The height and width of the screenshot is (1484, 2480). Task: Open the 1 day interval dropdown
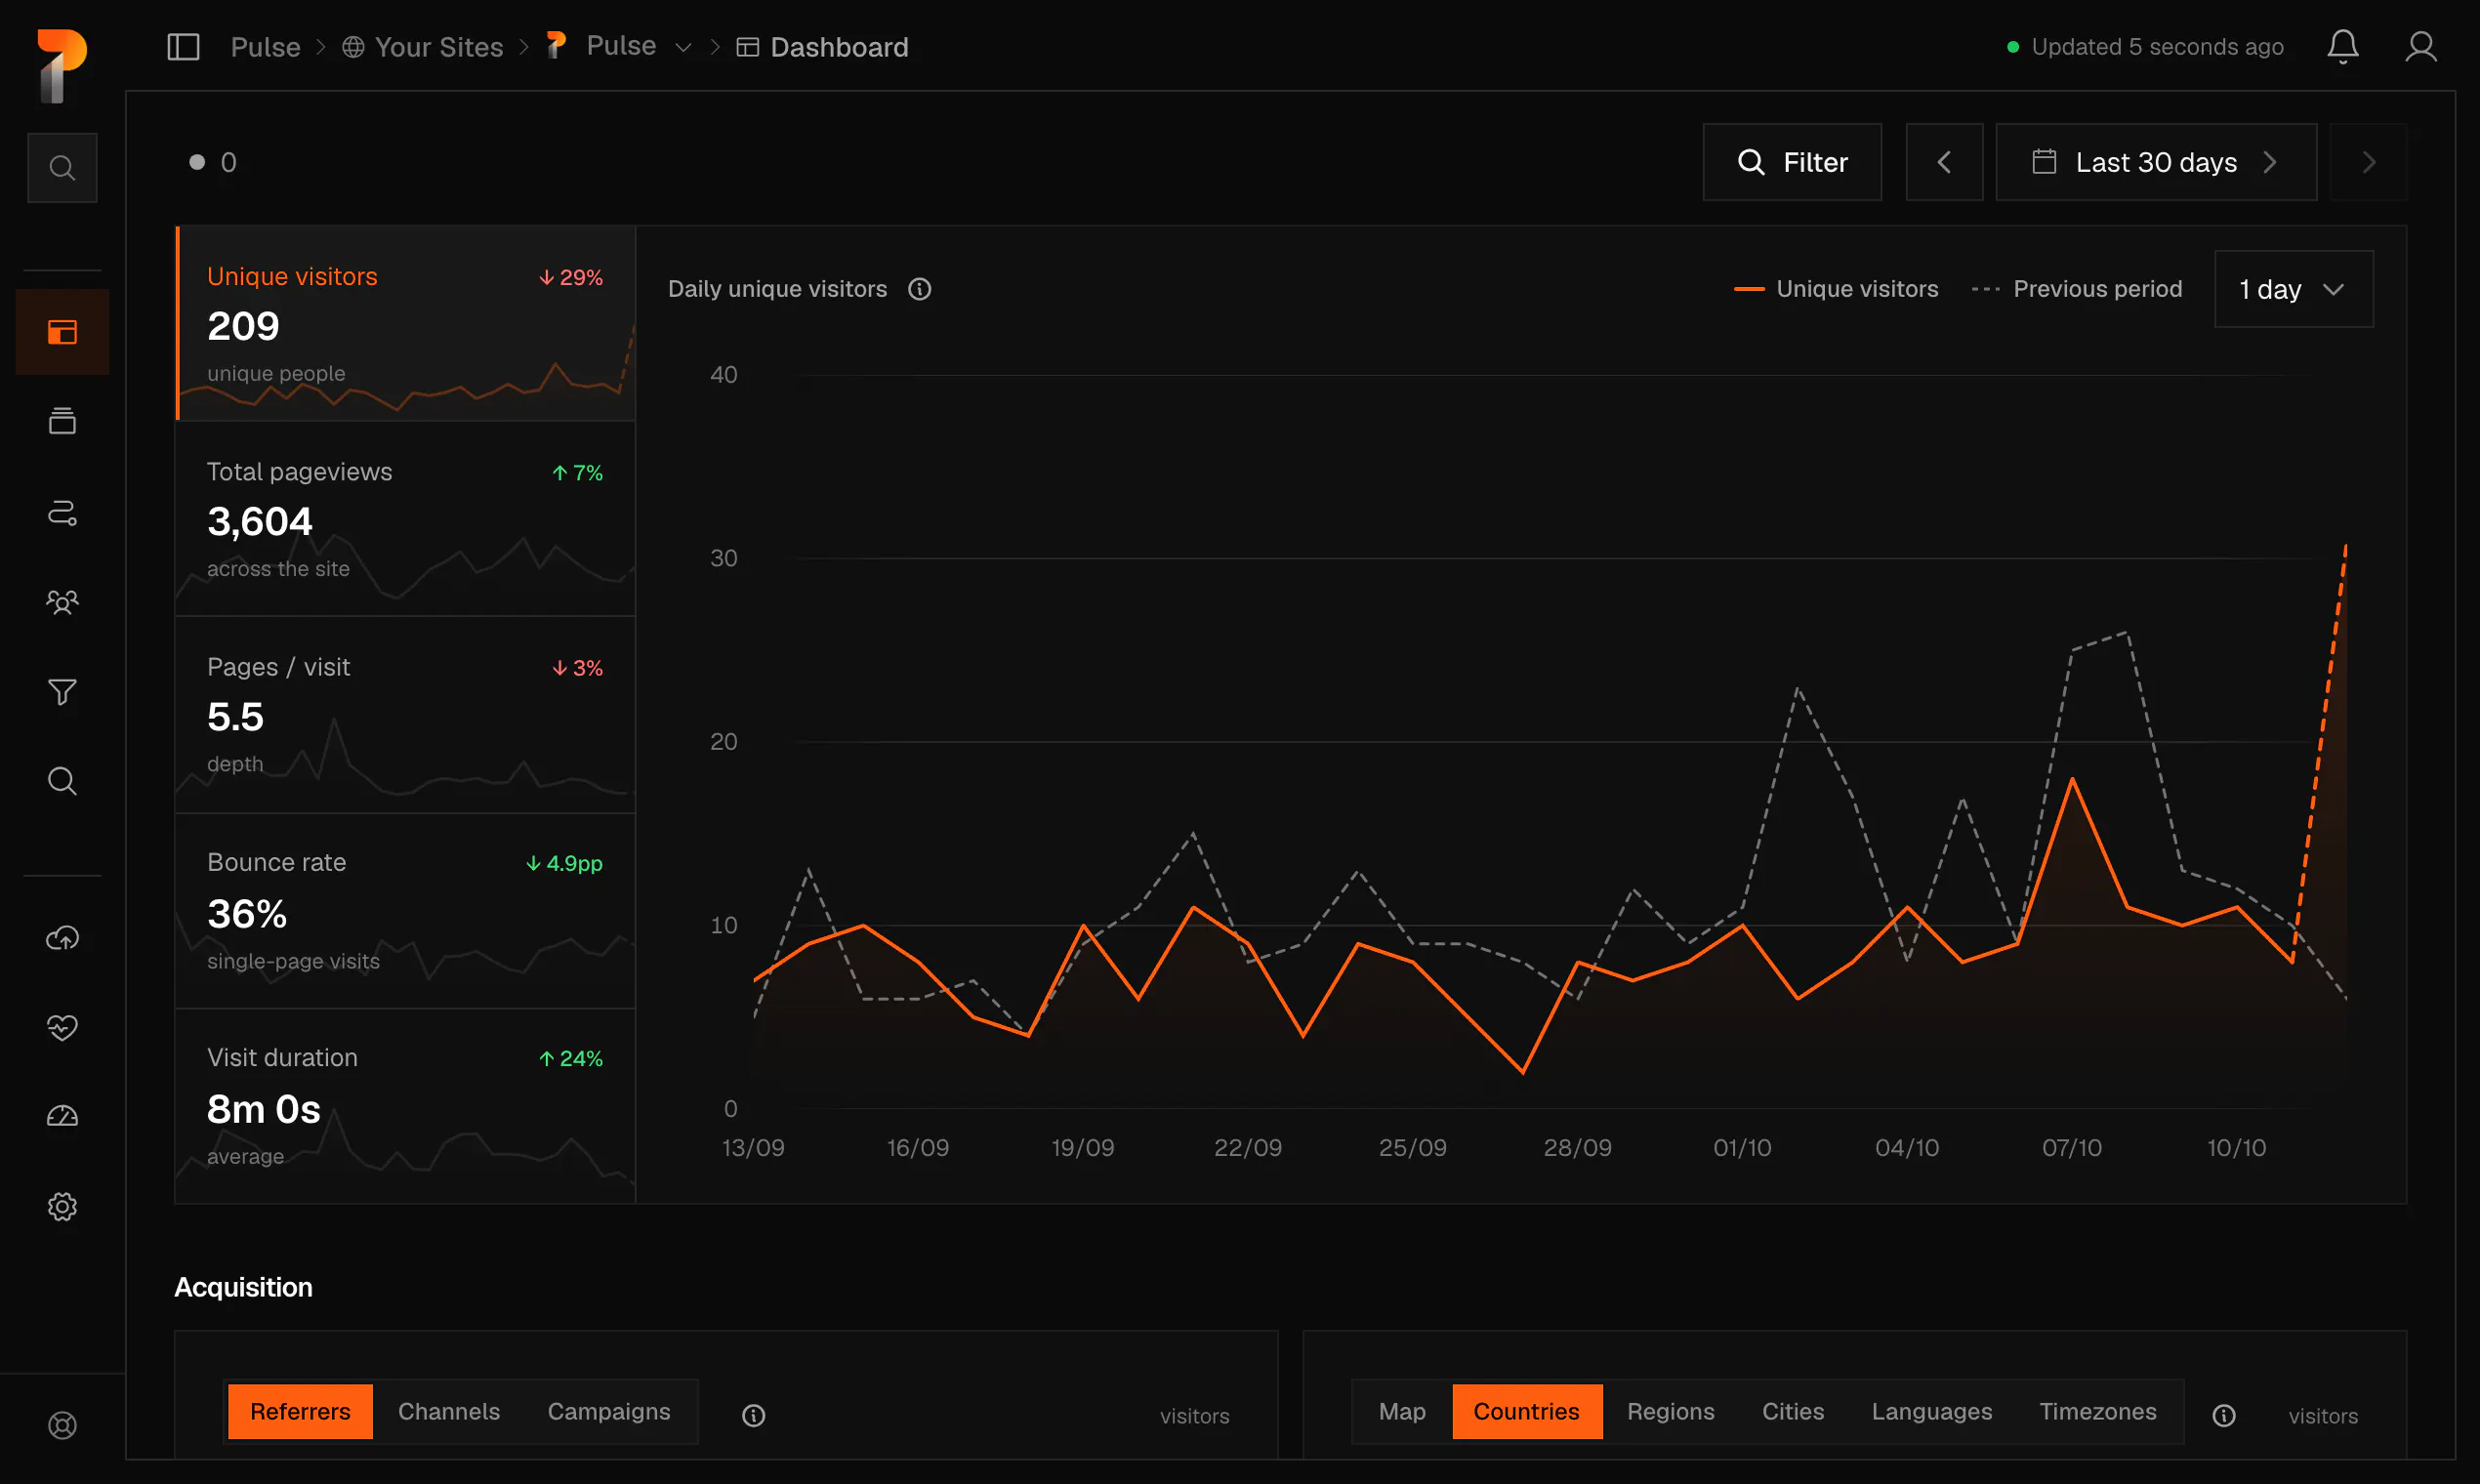[x=2293, y=289]
